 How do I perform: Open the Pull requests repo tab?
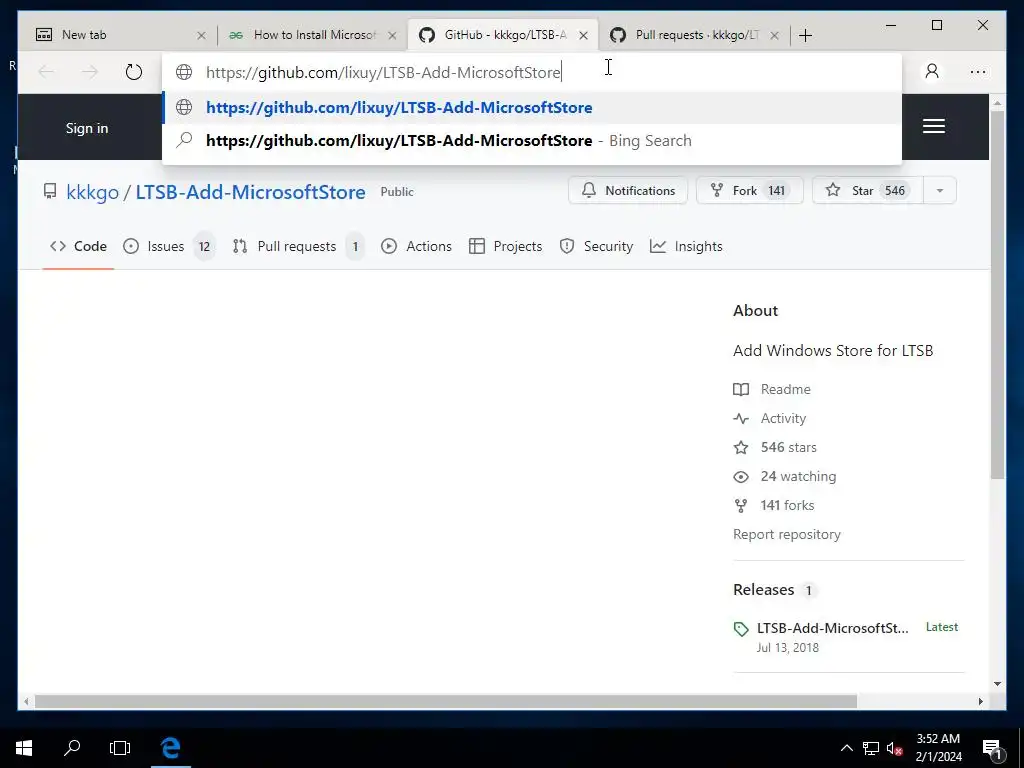(297, 246)
